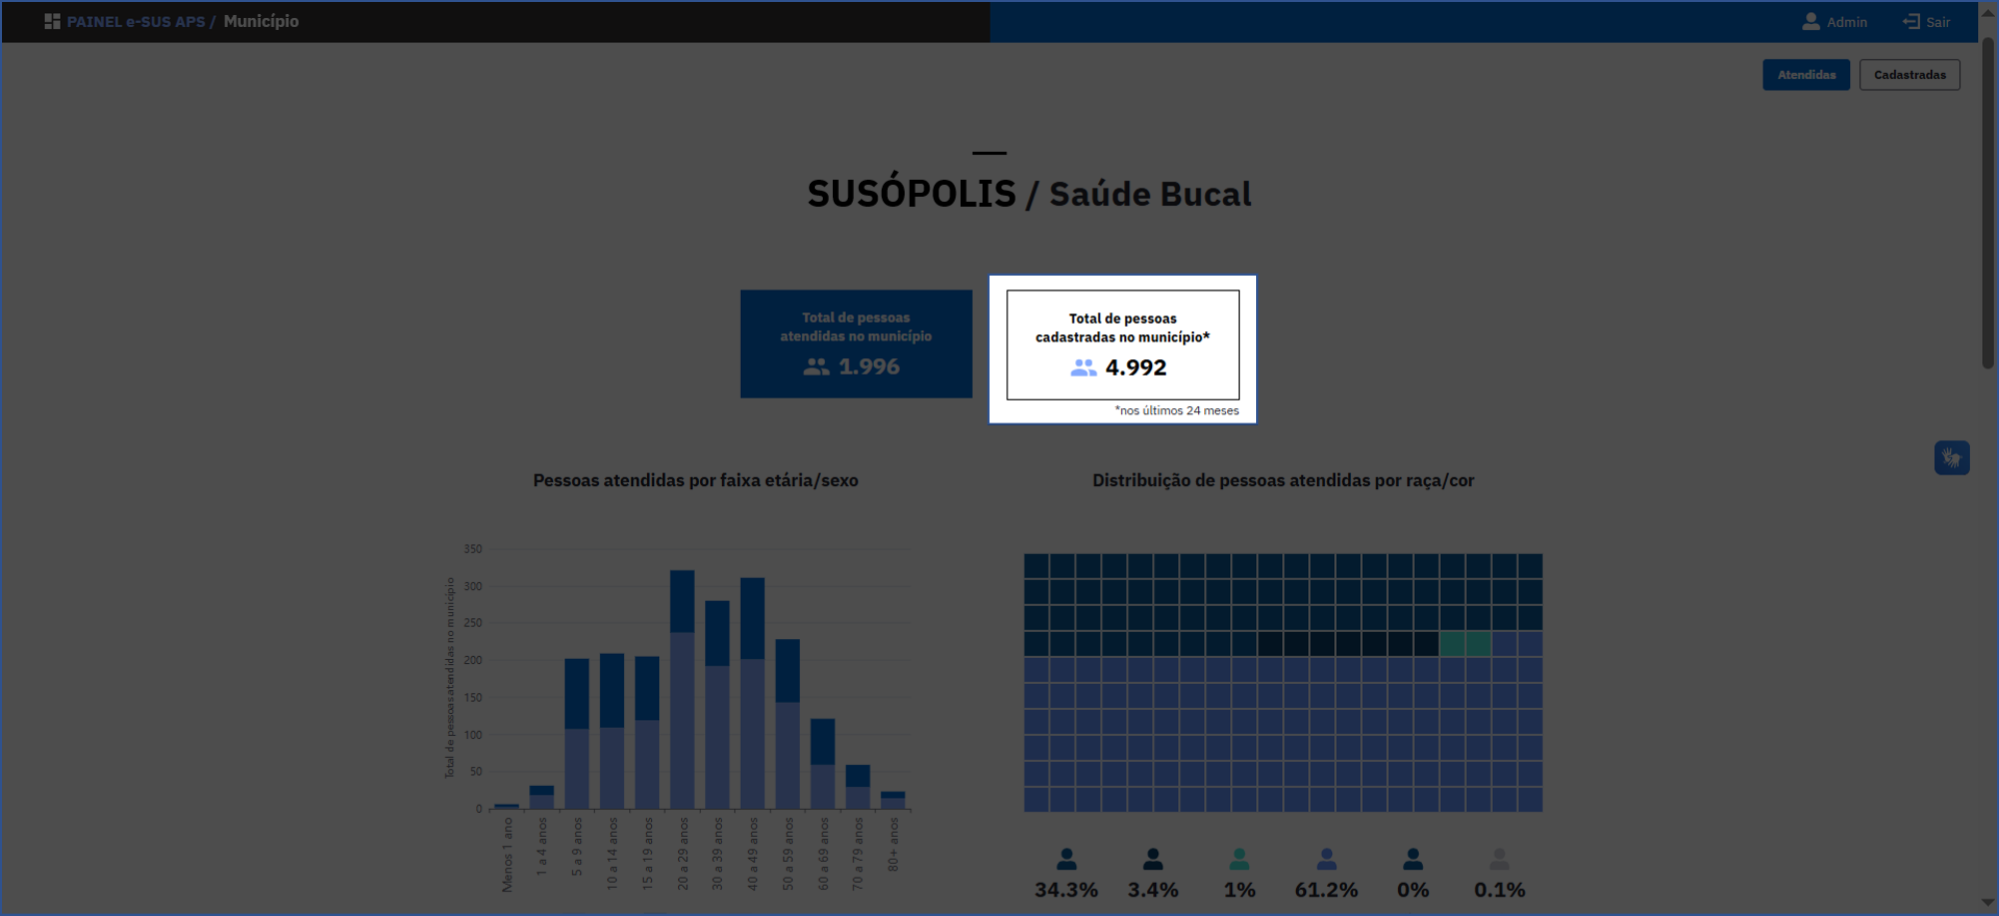Select PAINEL e-SUS APS in the breadcrumb
The height and width of the screenshot is (916, 1999).
click(135, 20)
